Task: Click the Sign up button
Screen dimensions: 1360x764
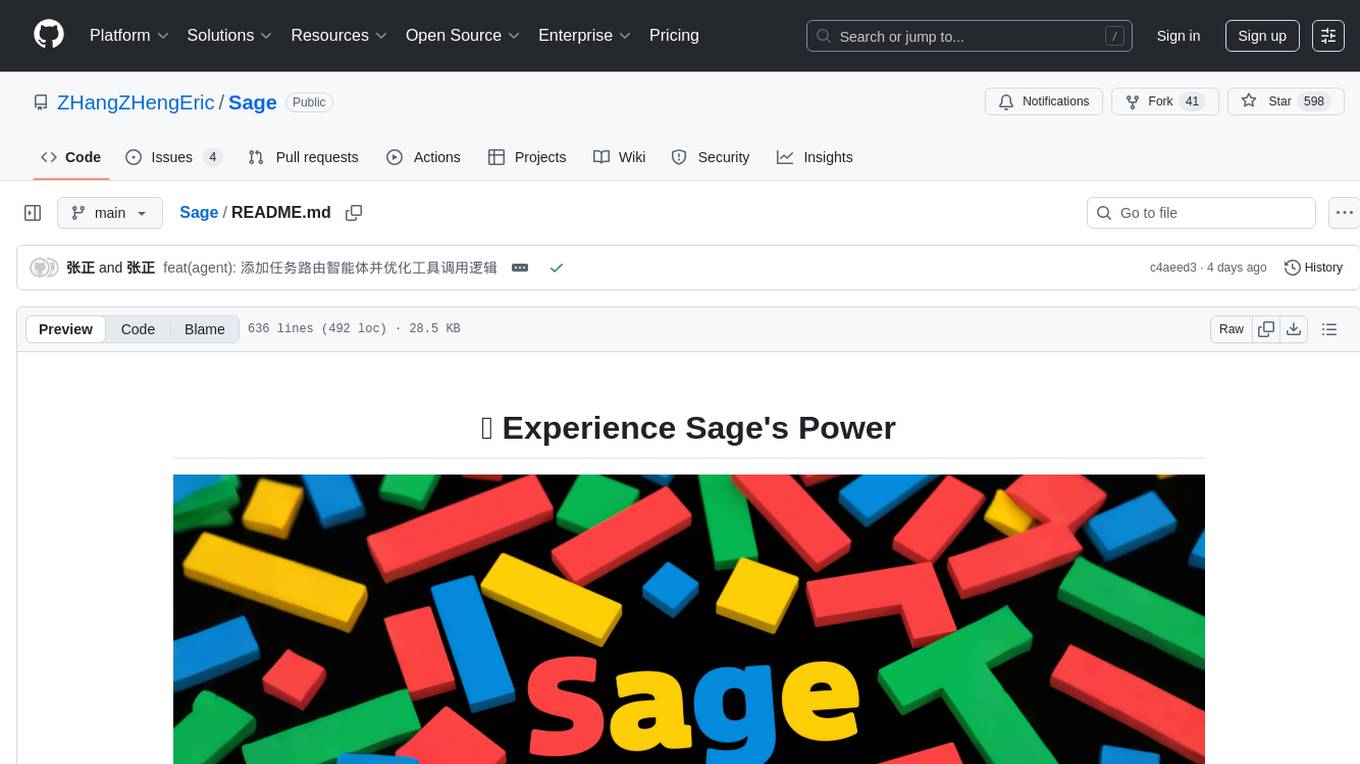Action: tap(1262, 36)
